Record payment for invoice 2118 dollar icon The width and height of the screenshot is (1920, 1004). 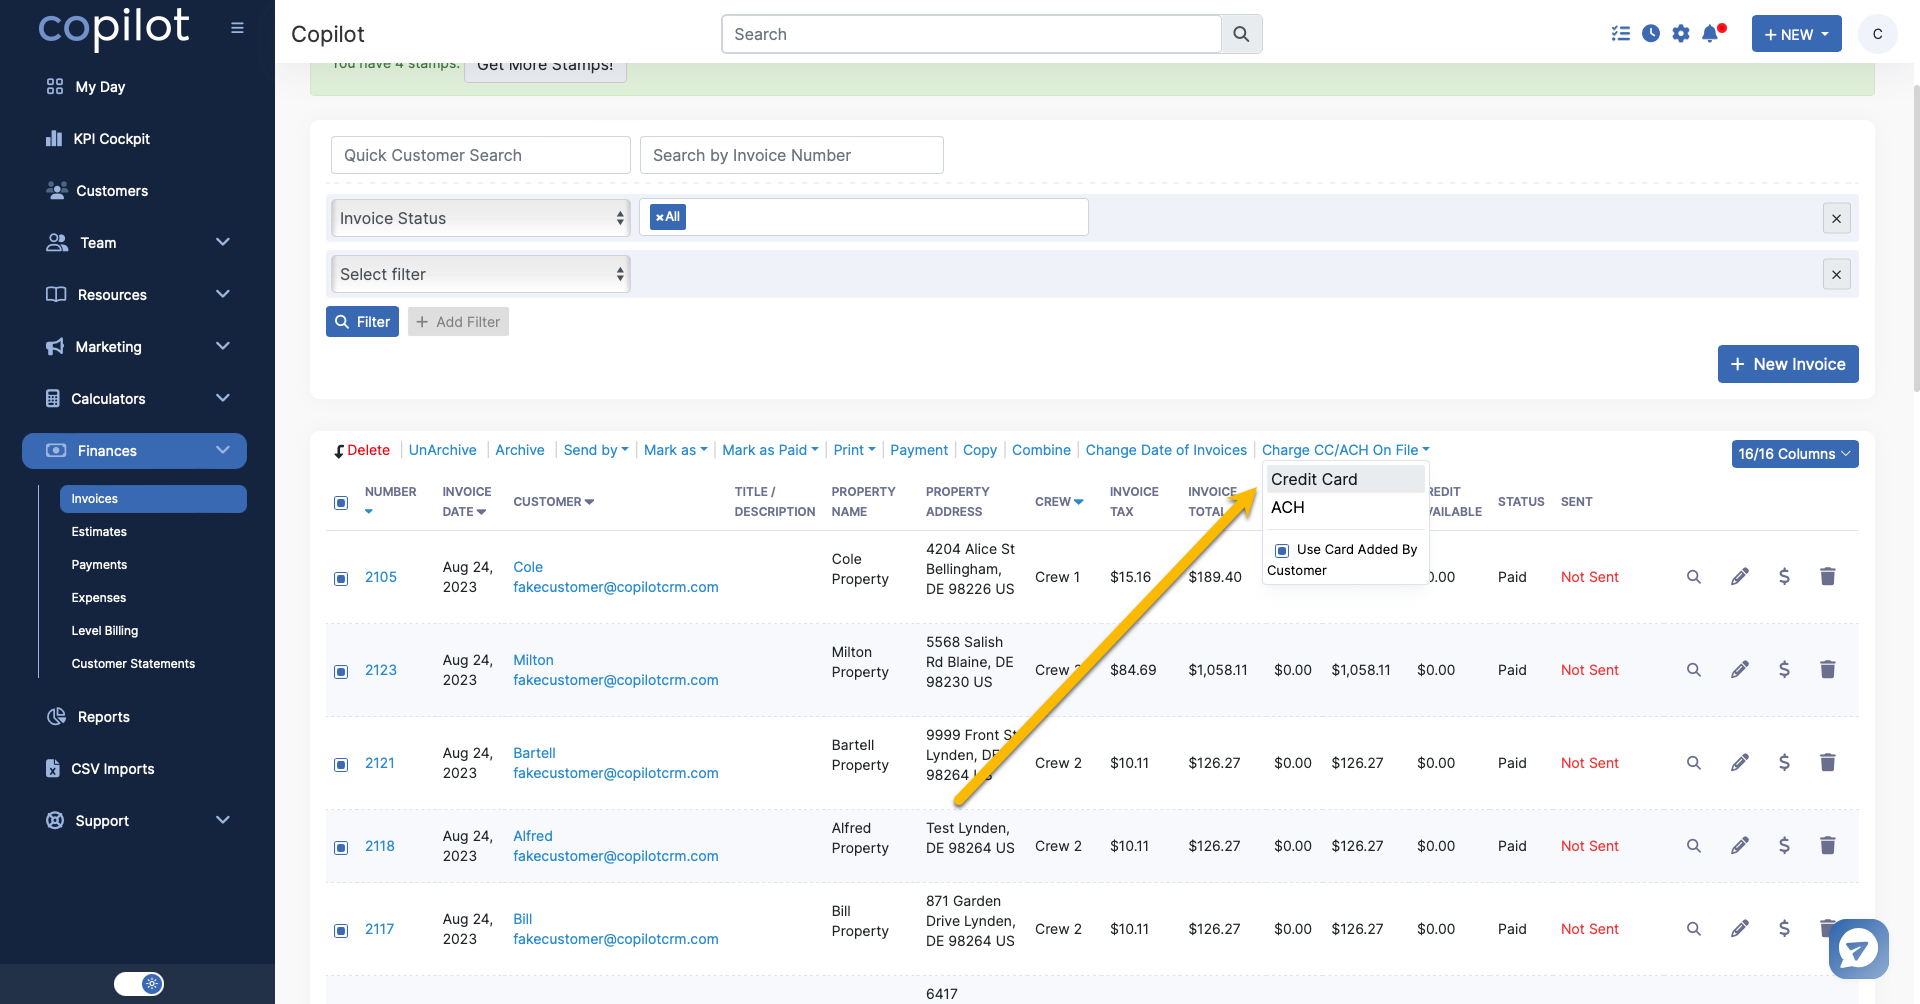pos(1784,846)
